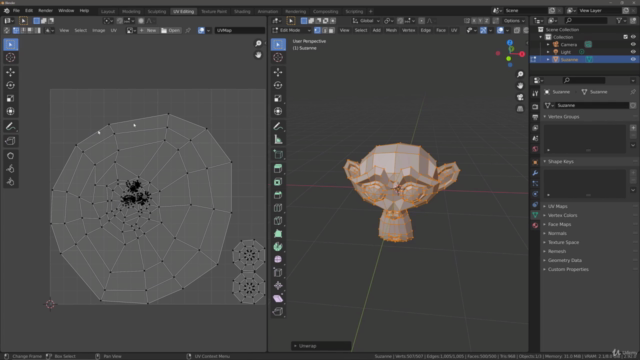
Task: Open the Render menu
Action: tap(45, 11)
